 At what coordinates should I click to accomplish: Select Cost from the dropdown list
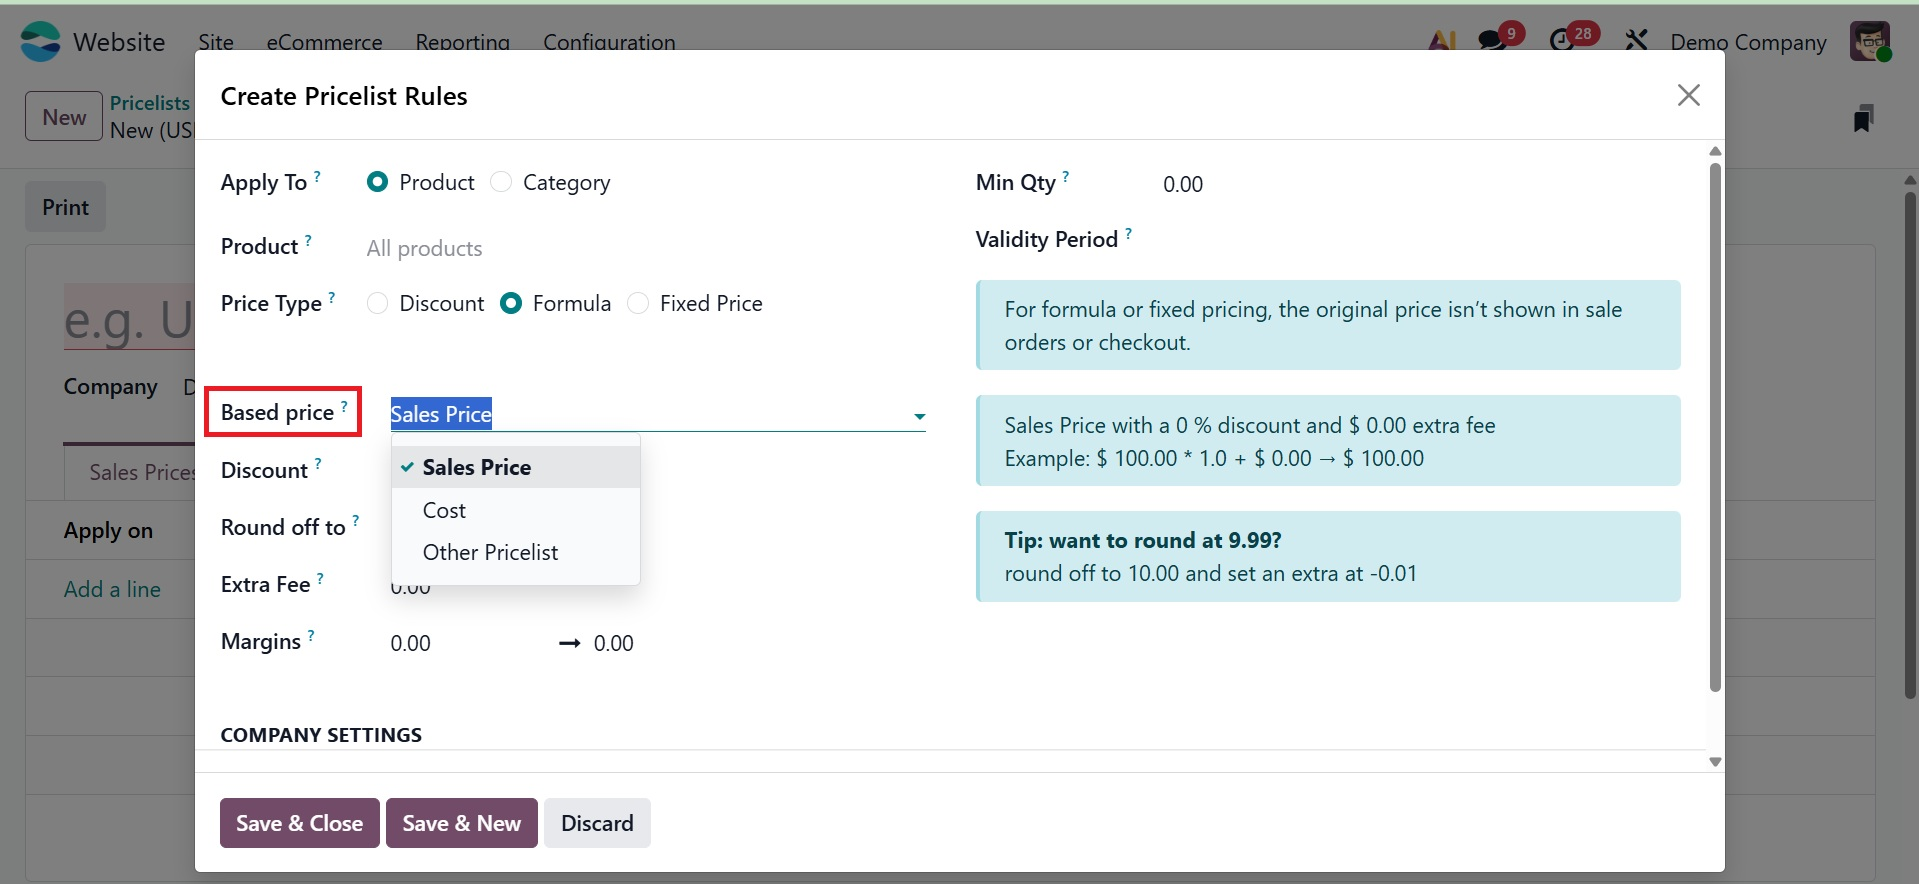[x=516, y=510]
